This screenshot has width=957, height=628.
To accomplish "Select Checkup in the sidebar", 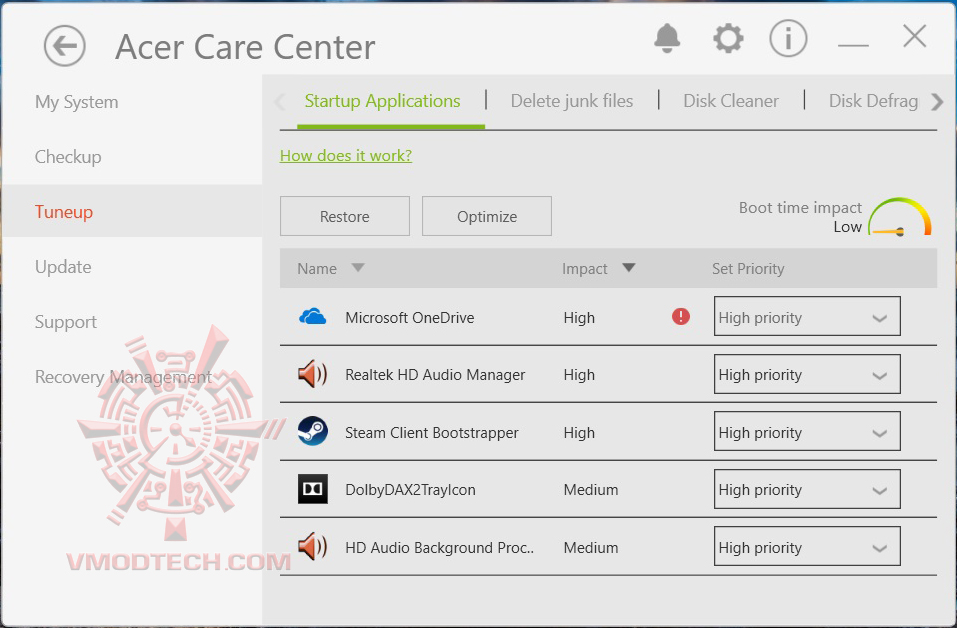I will 68,157.
